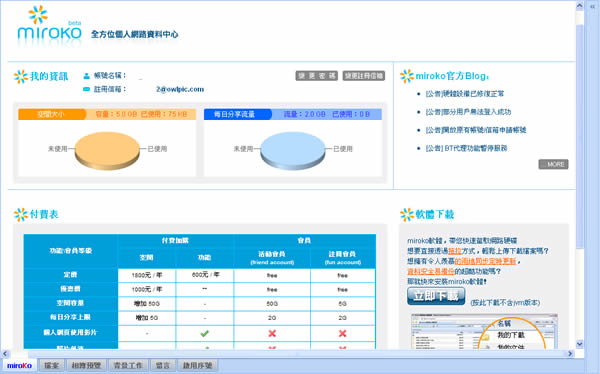The width and height of the screenshot is (600, 374).
Task: Open blog post about 硬碟設備已修復正常
Action: [465, 94]
